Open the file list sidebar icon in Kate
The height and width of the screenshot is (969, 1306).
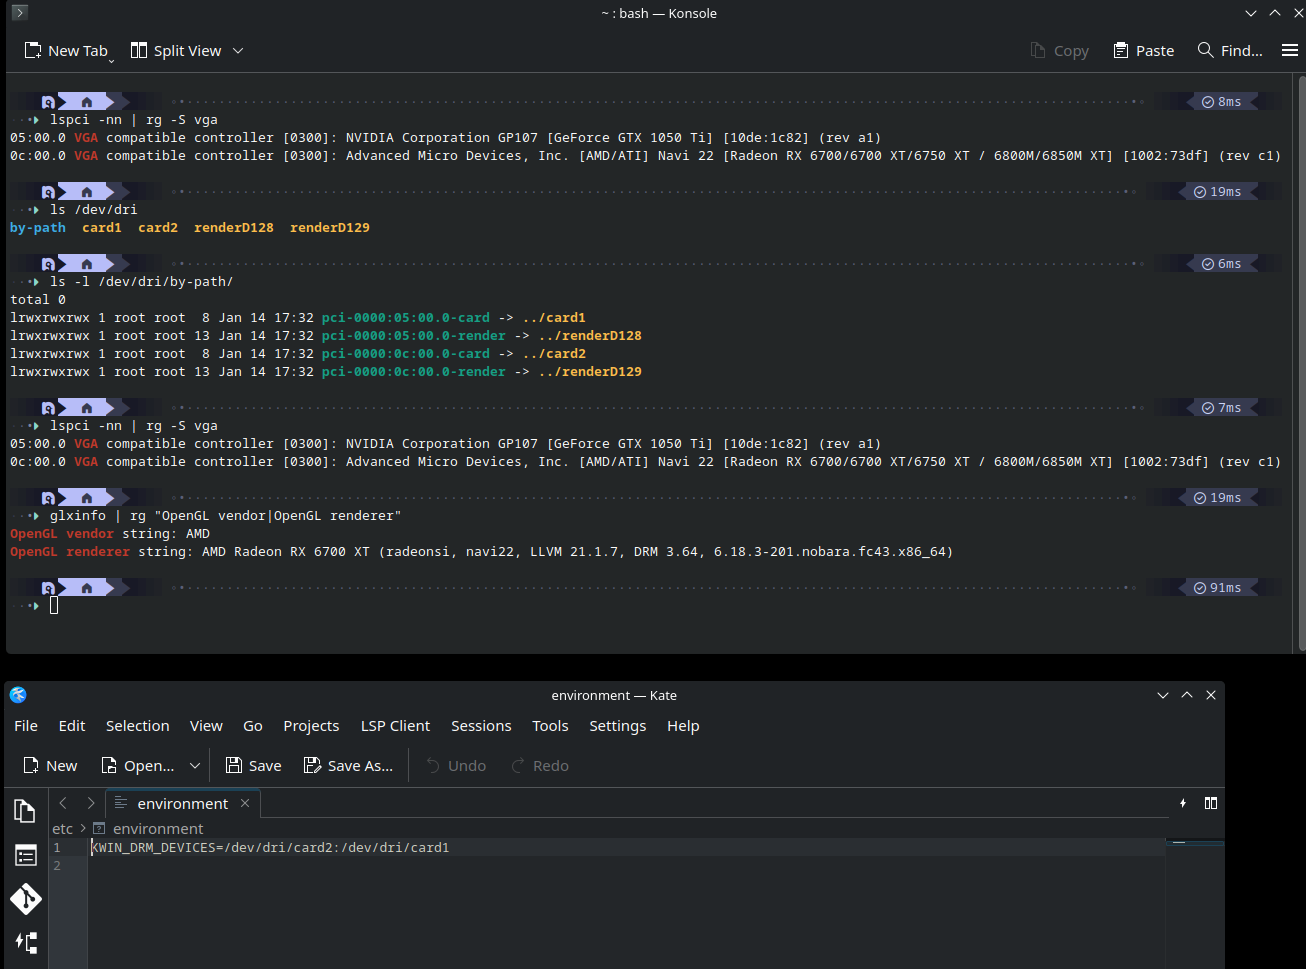click(x=25, y=855)
